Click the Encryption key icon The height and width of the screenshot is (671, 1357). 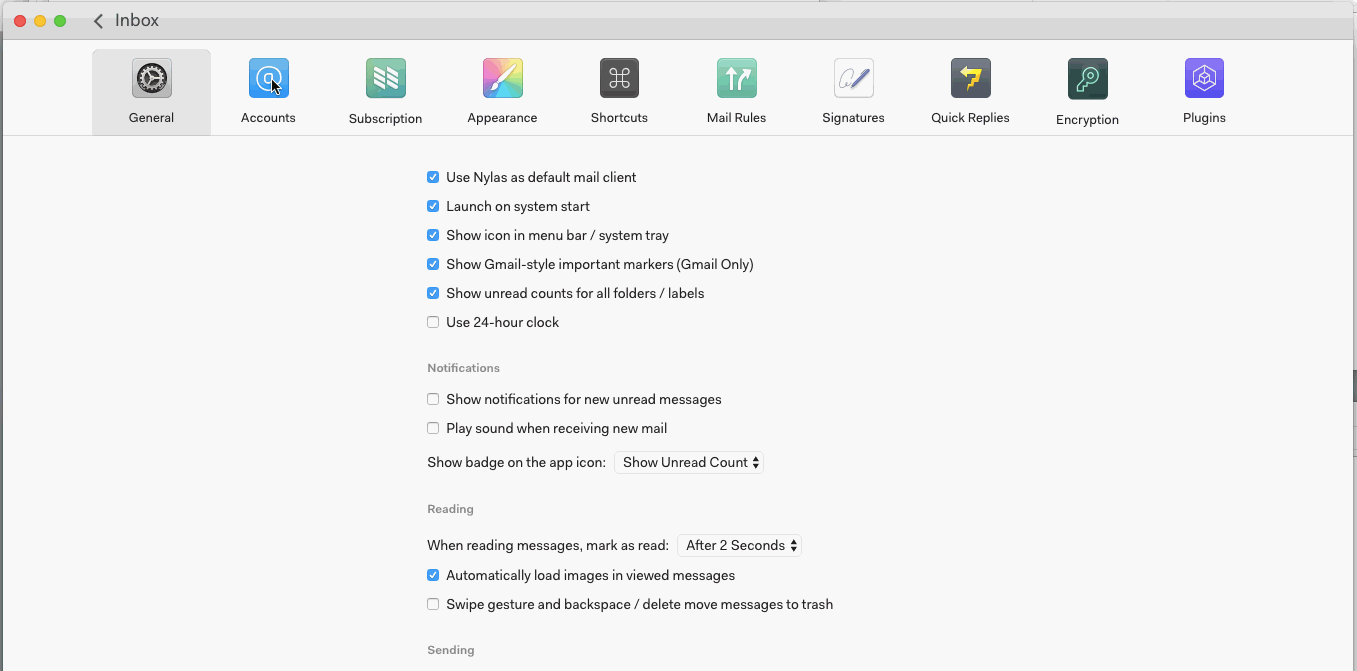click(1087, 79)
